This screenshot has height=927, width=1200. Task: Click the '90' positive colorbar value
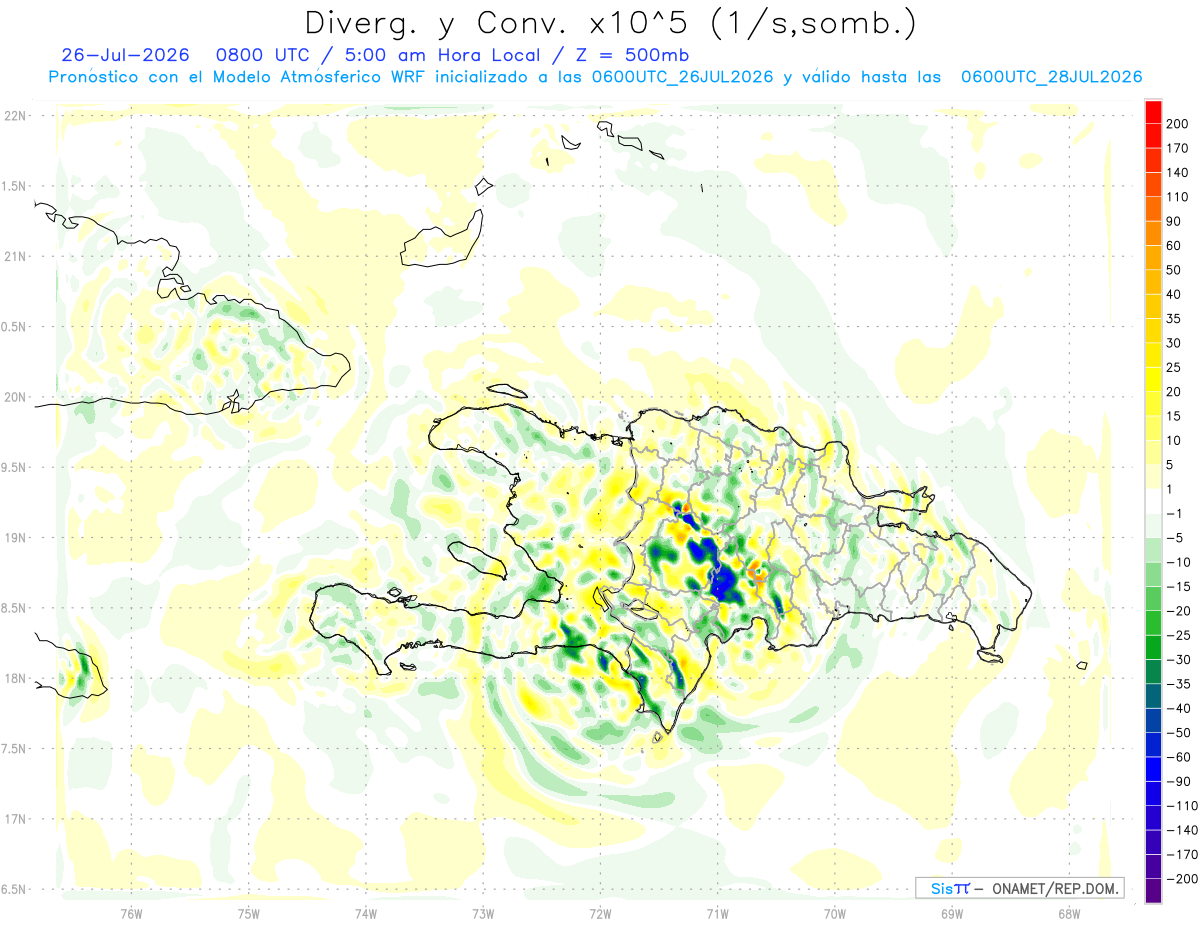[x=1174, y=221]
